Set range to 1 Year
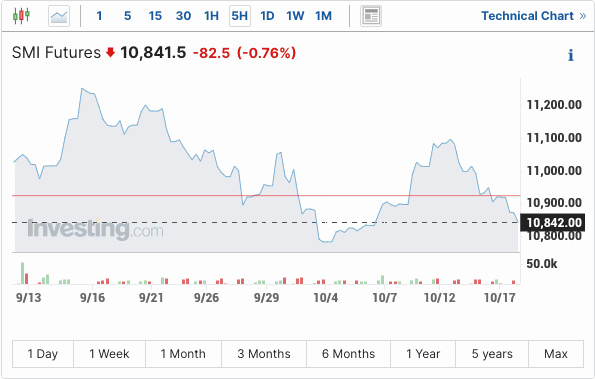The image size is (595, 379). [423, 354]
